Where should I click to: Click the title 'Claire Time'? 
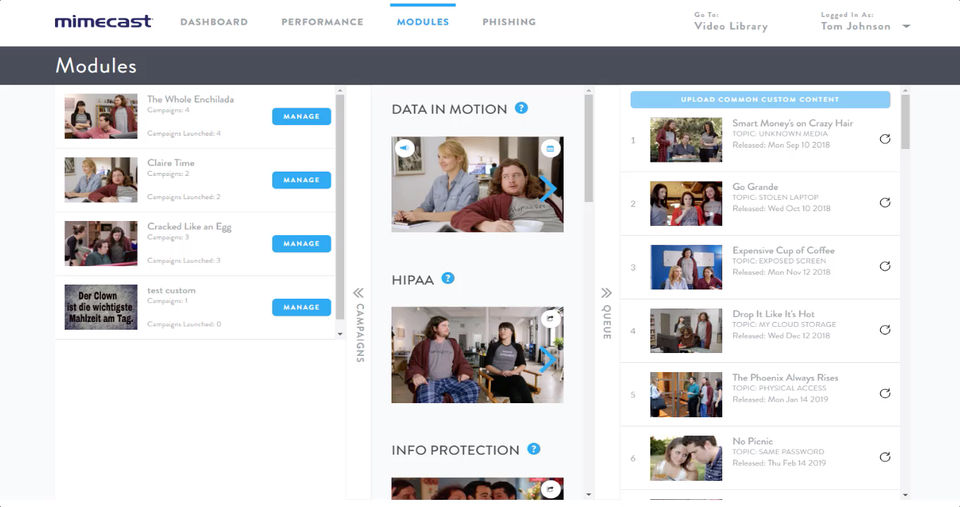171,163
